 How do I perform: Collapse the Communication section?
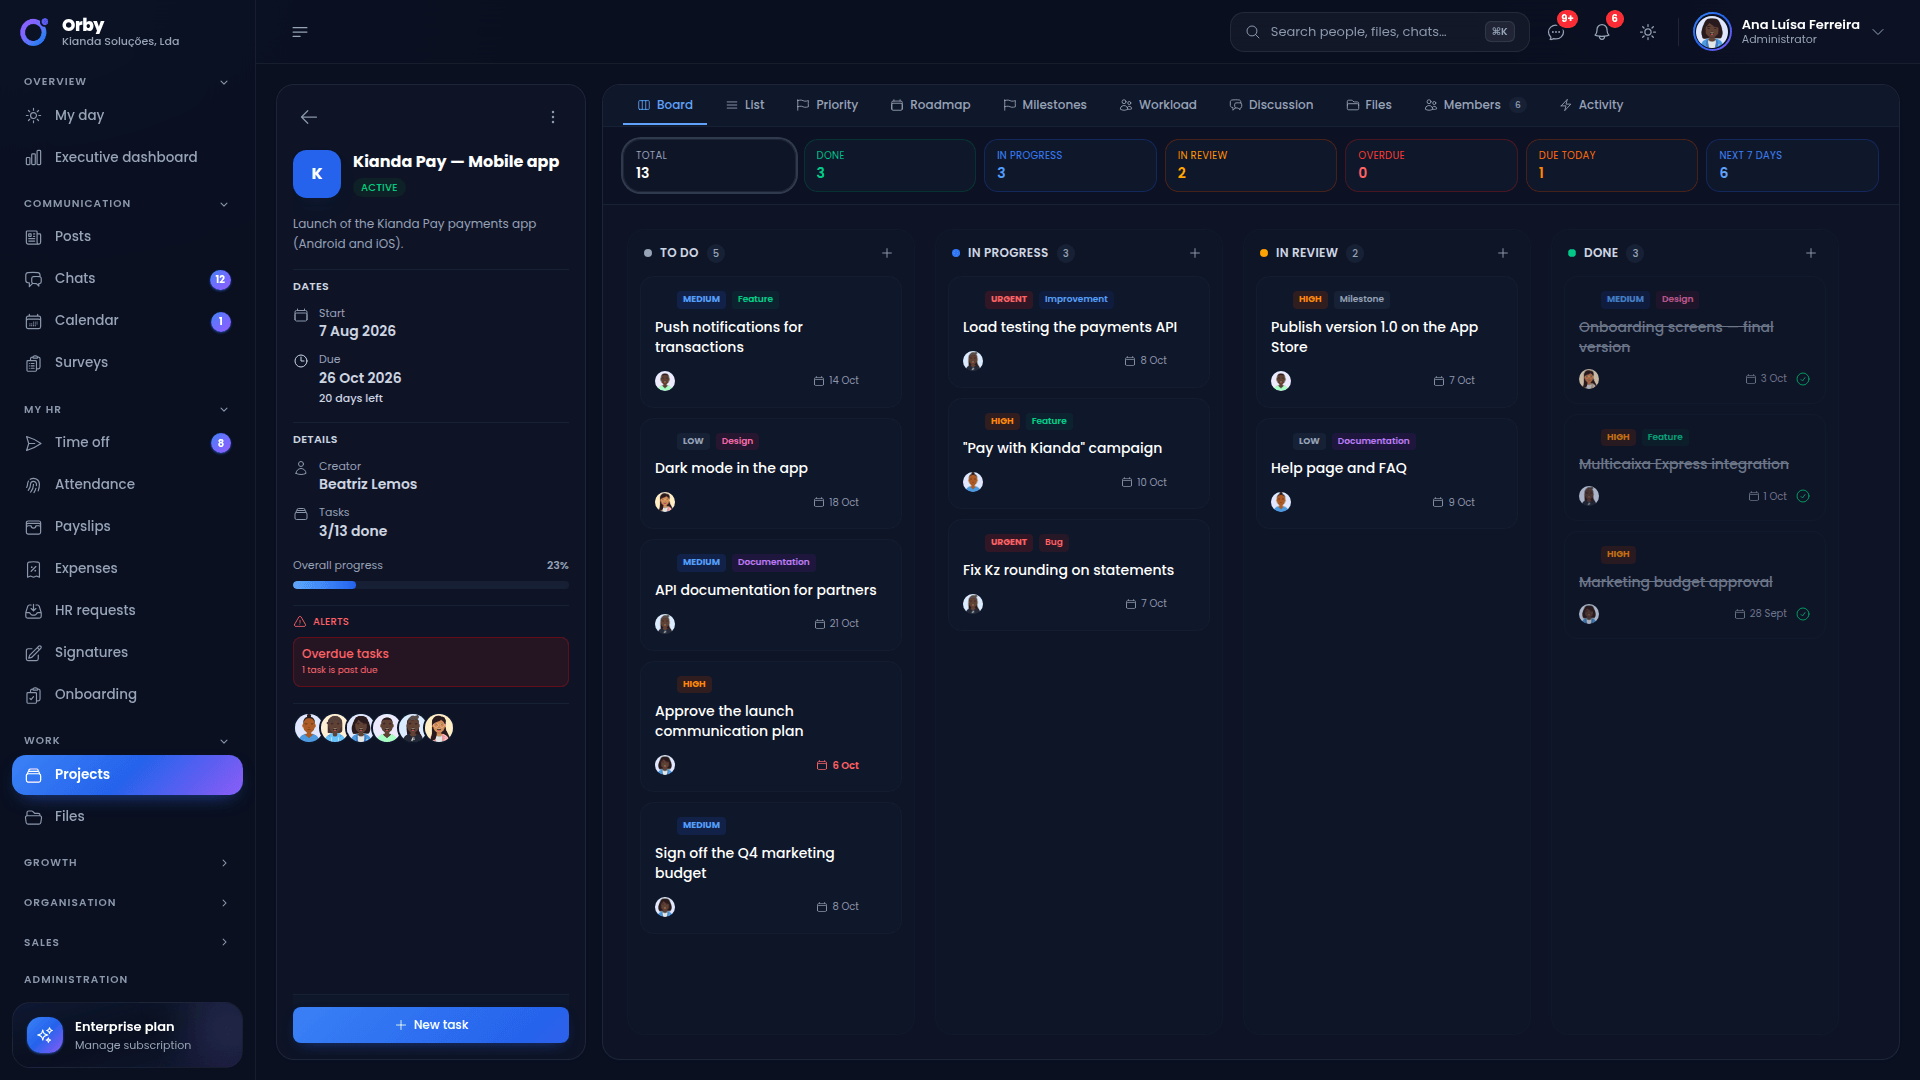(x=224, y=204)
